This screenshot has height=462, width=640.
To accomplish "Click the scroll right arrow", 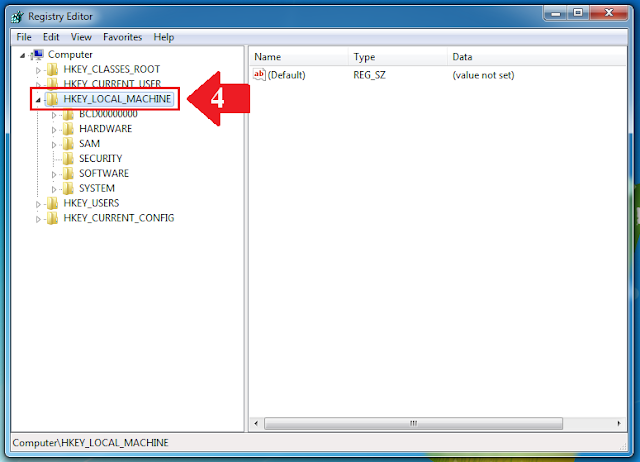I will [x=619, y=423].
